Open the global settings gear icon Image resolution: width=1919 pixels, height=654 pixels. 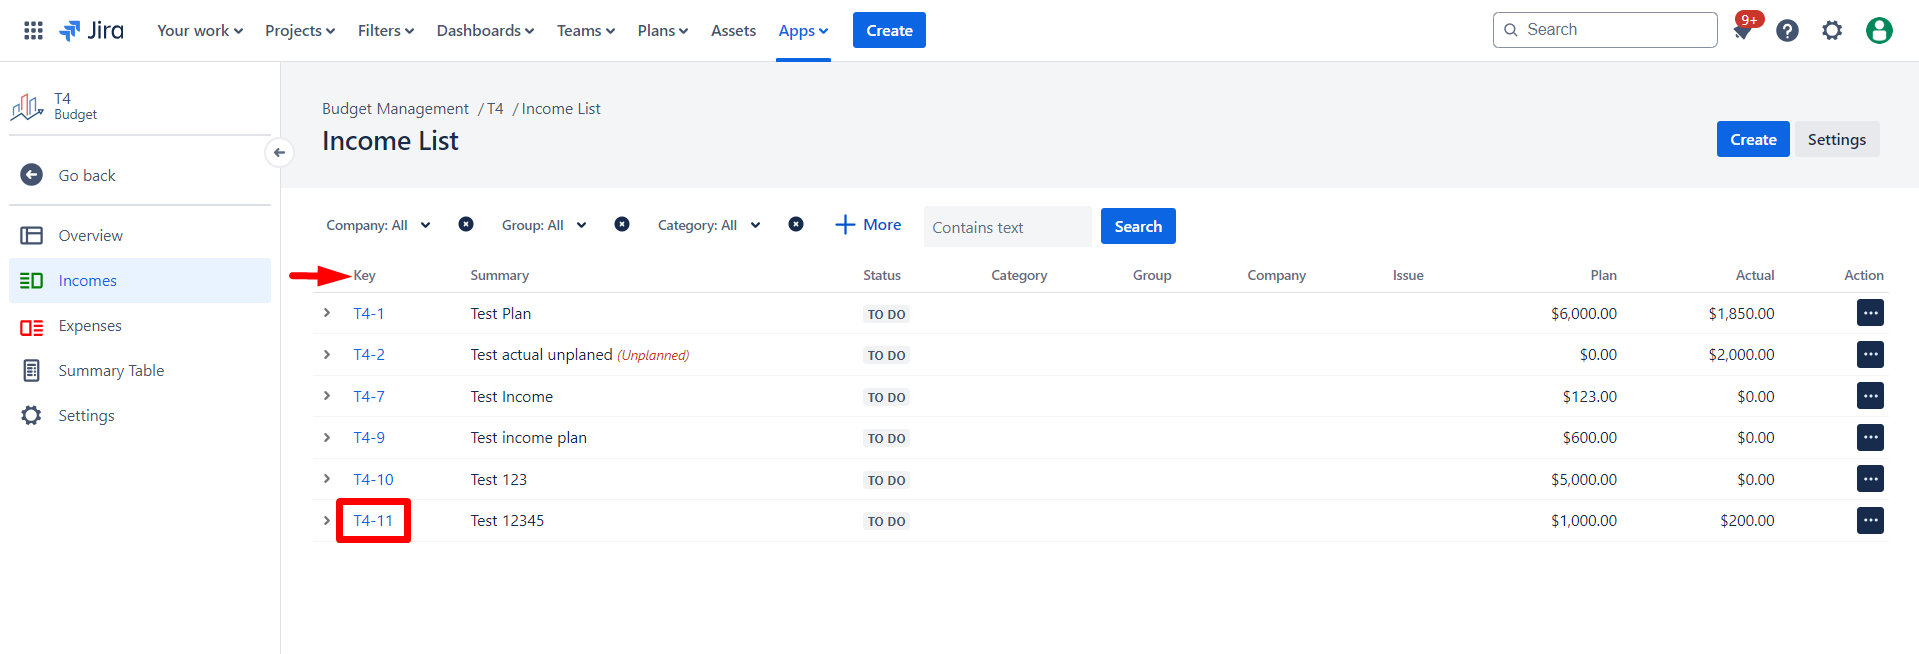coord(1832,31)
